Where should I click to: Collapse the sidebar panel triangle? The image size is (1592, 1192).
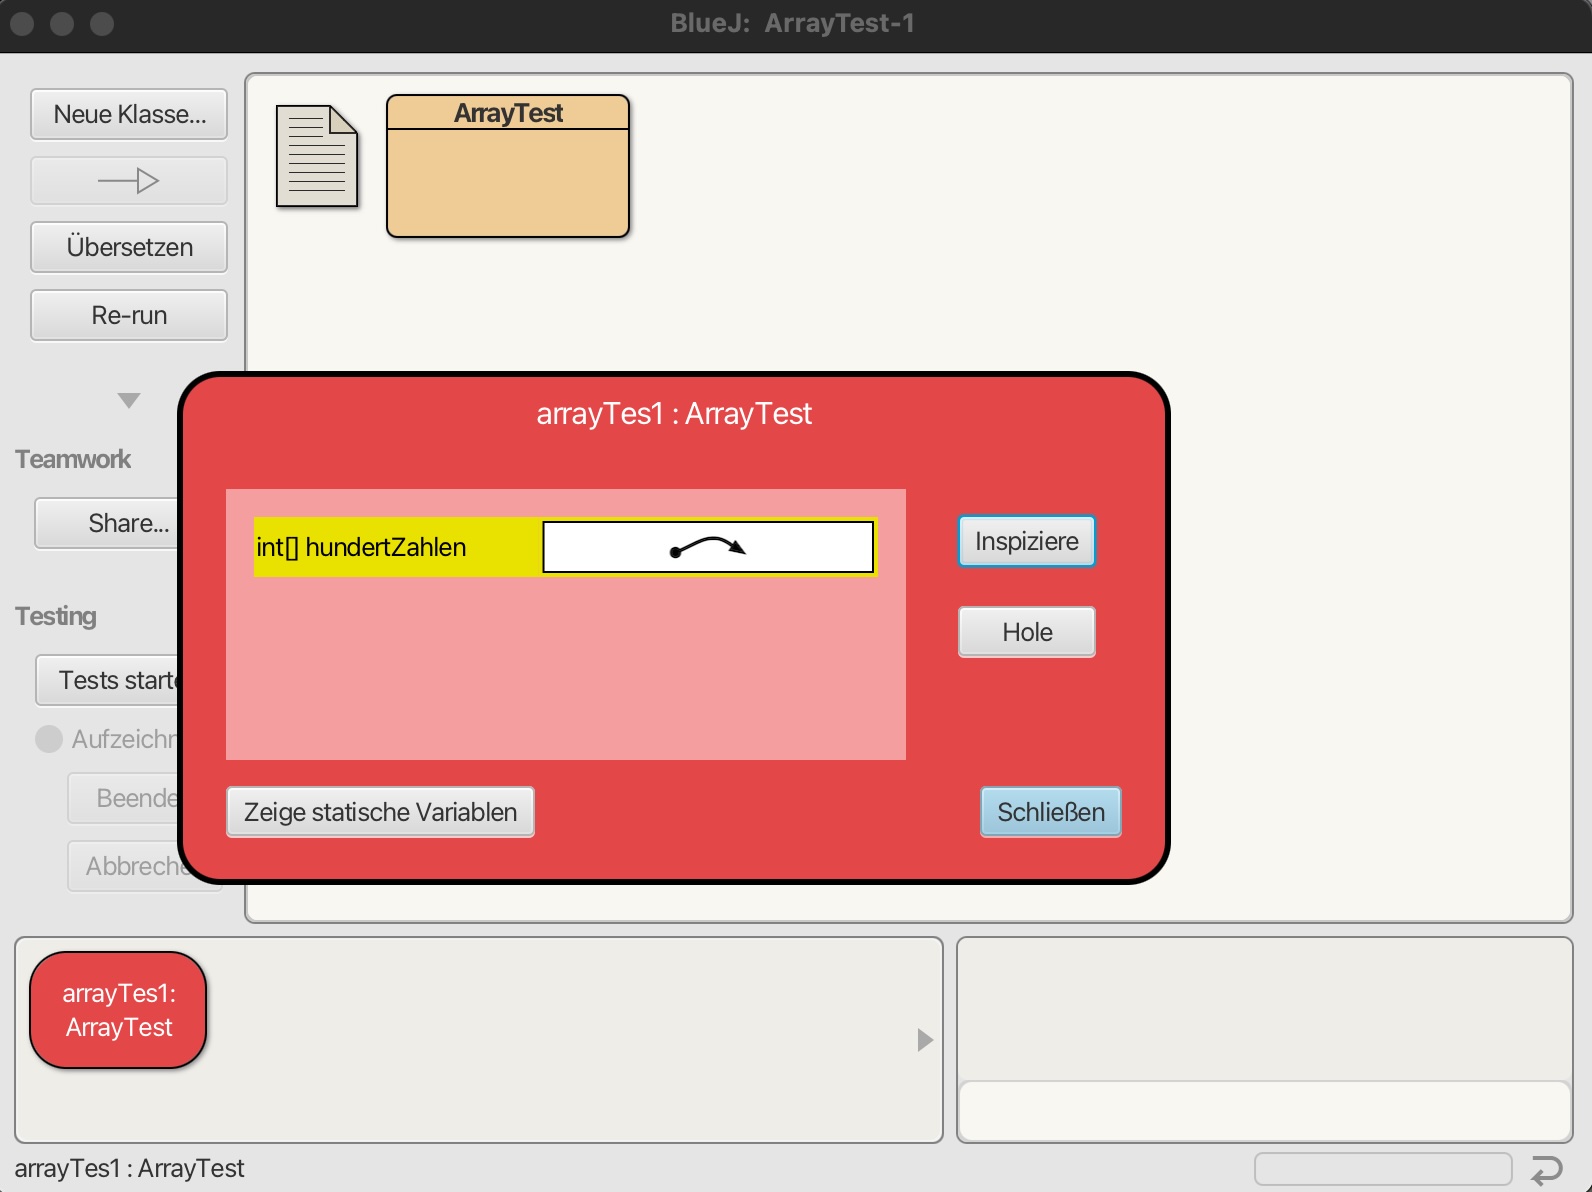click(129, 401)
